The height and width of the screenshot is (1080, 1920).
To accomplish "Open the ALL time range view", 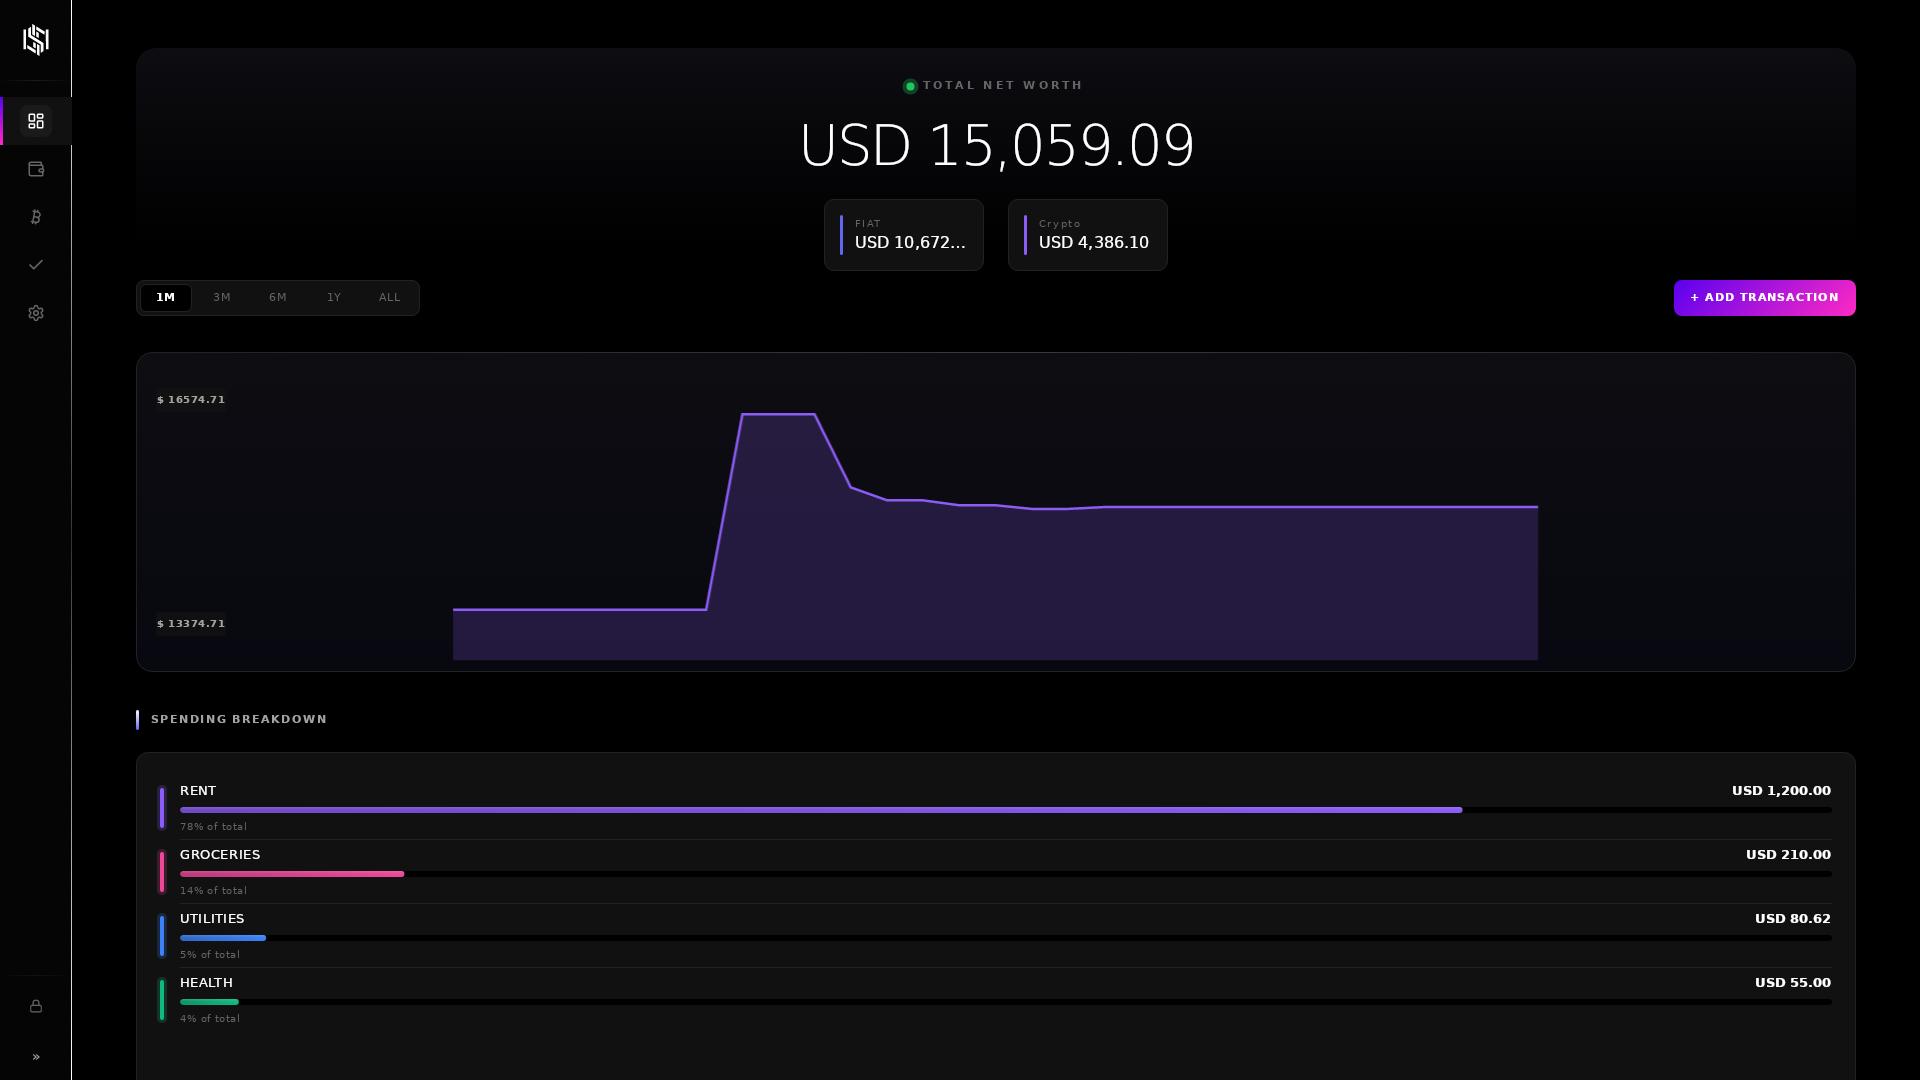I will pos(389,297).
